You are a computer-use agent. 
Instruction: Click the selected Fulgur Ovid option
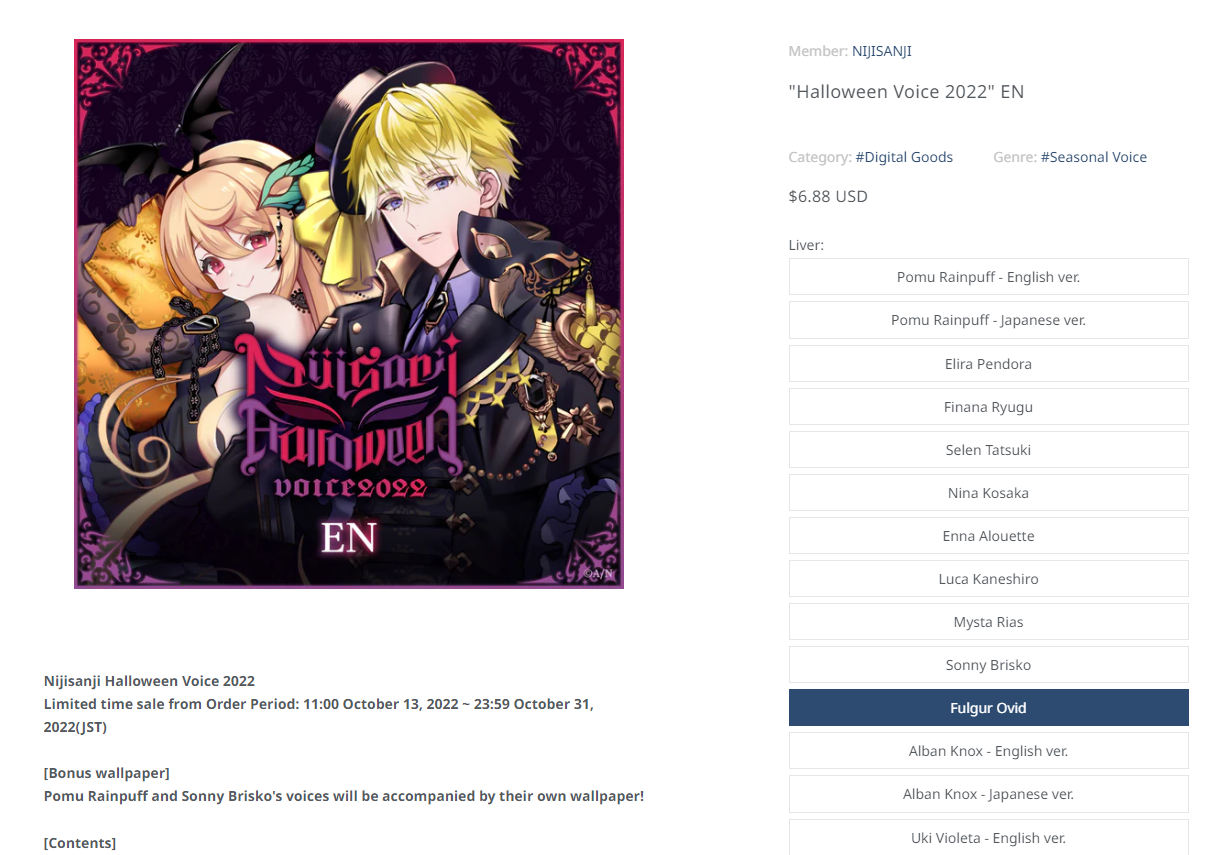point(988,708)
